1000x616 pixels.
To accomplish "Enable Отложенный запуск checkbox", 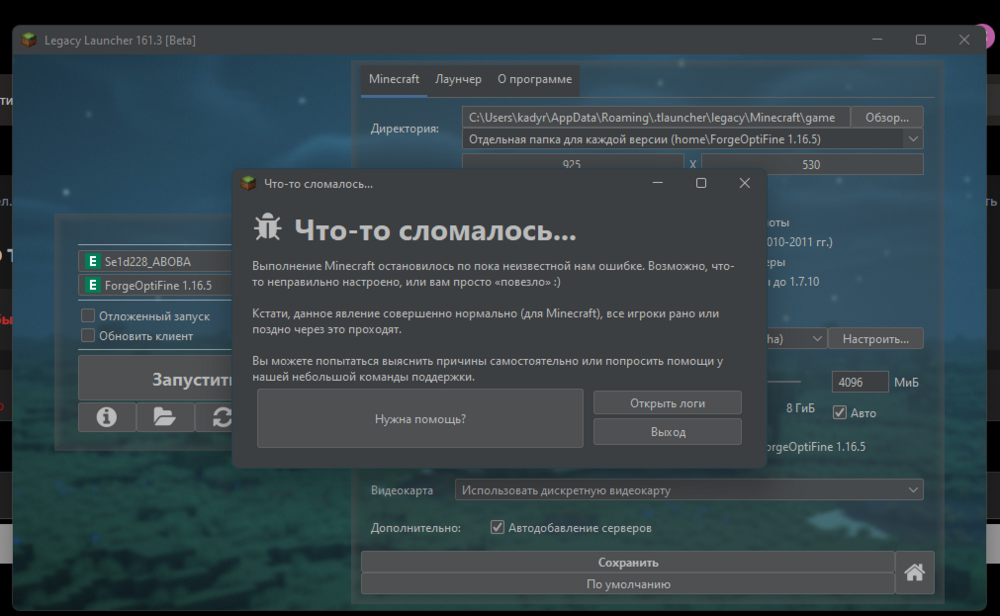I will (88, 316).
